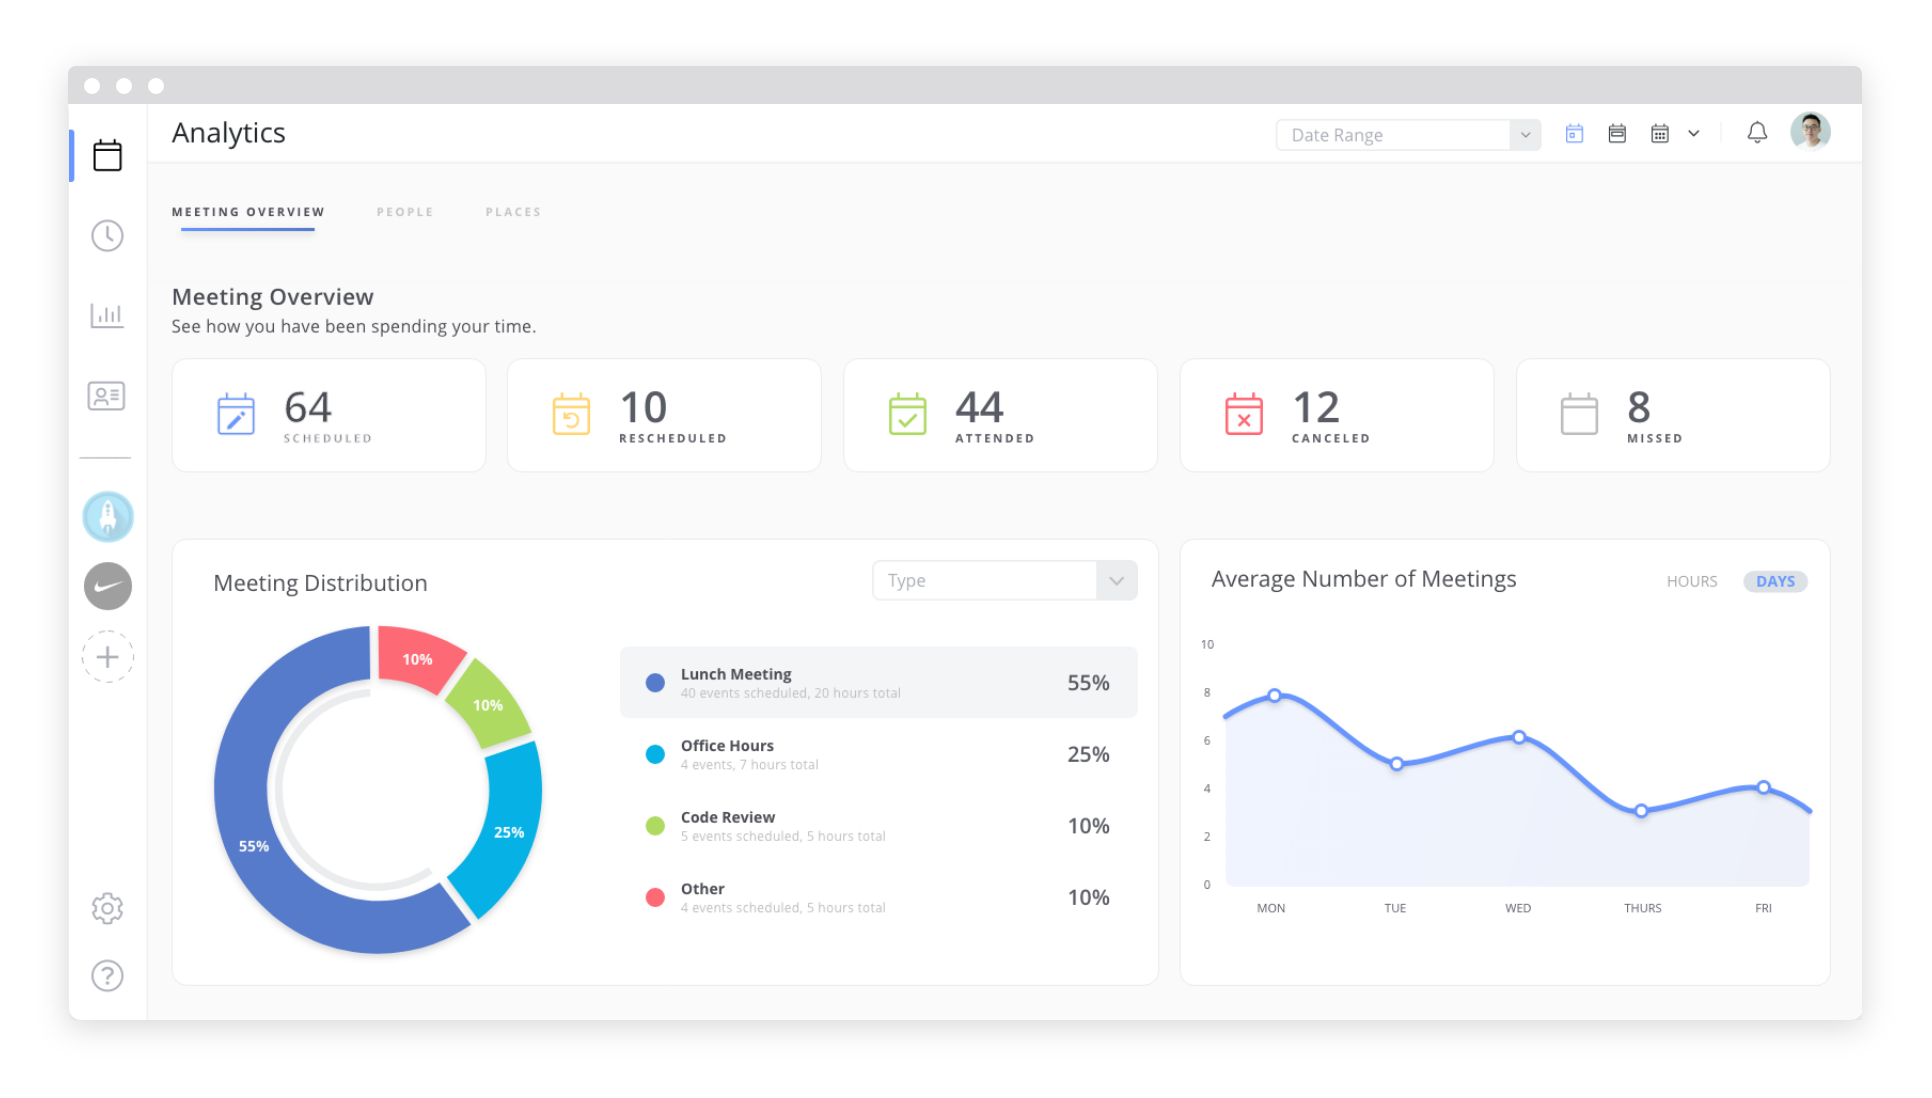
Task: Click the contacts/people sidebar icon
Action: tap(109, 396)
